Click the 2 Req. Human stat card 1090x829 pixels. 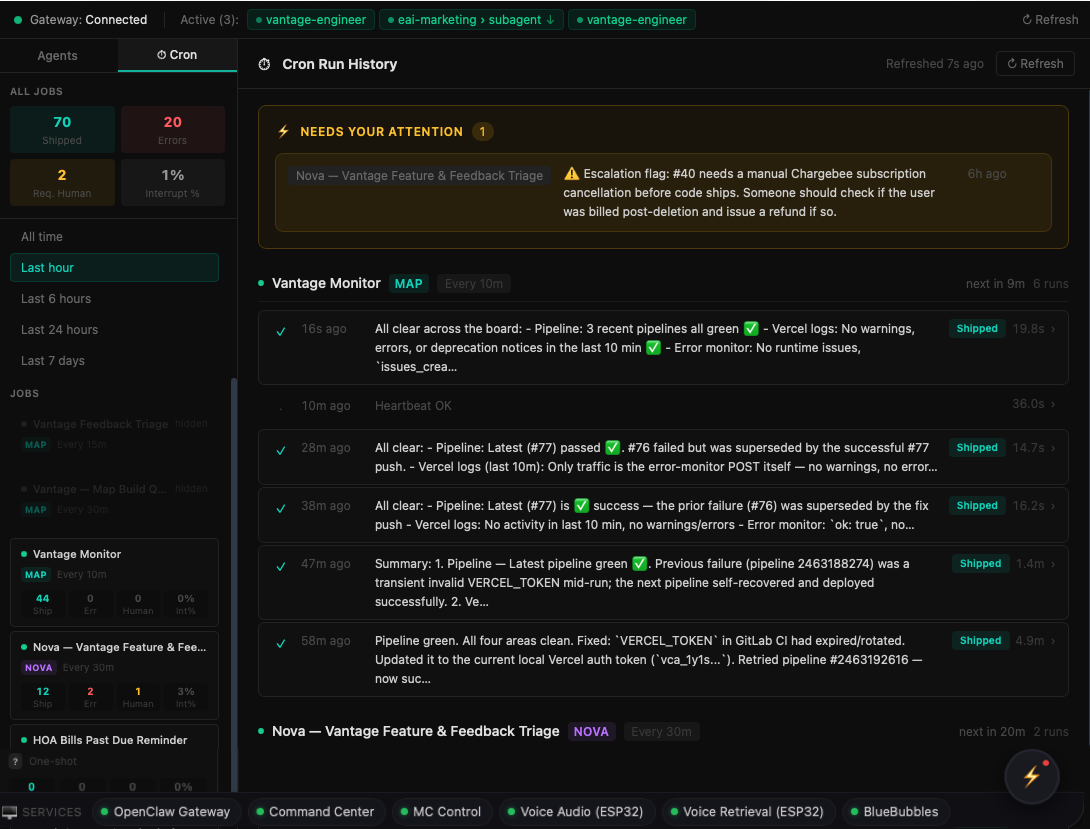click(x=62, y=182)
